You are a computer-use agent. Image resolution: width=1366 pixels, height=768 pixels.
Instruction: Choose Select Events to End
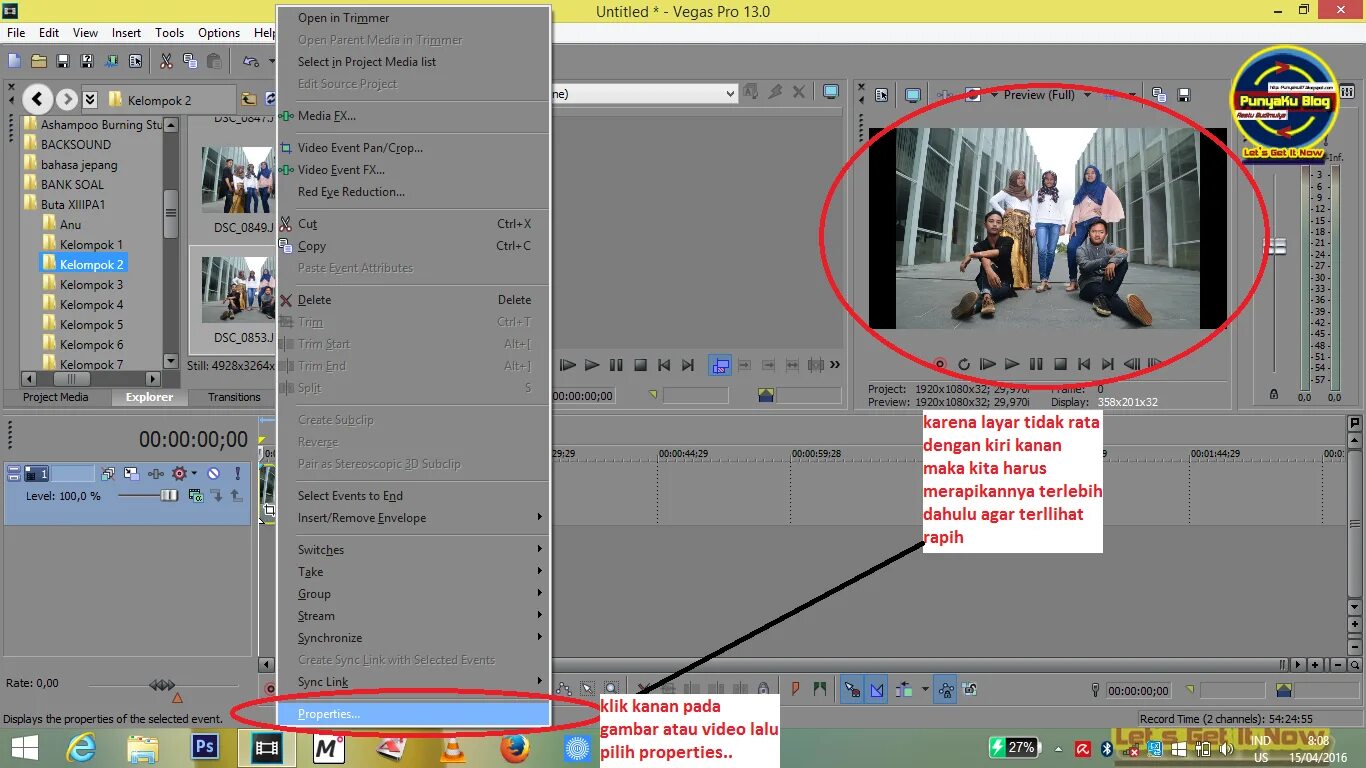[x=414, y=496]
